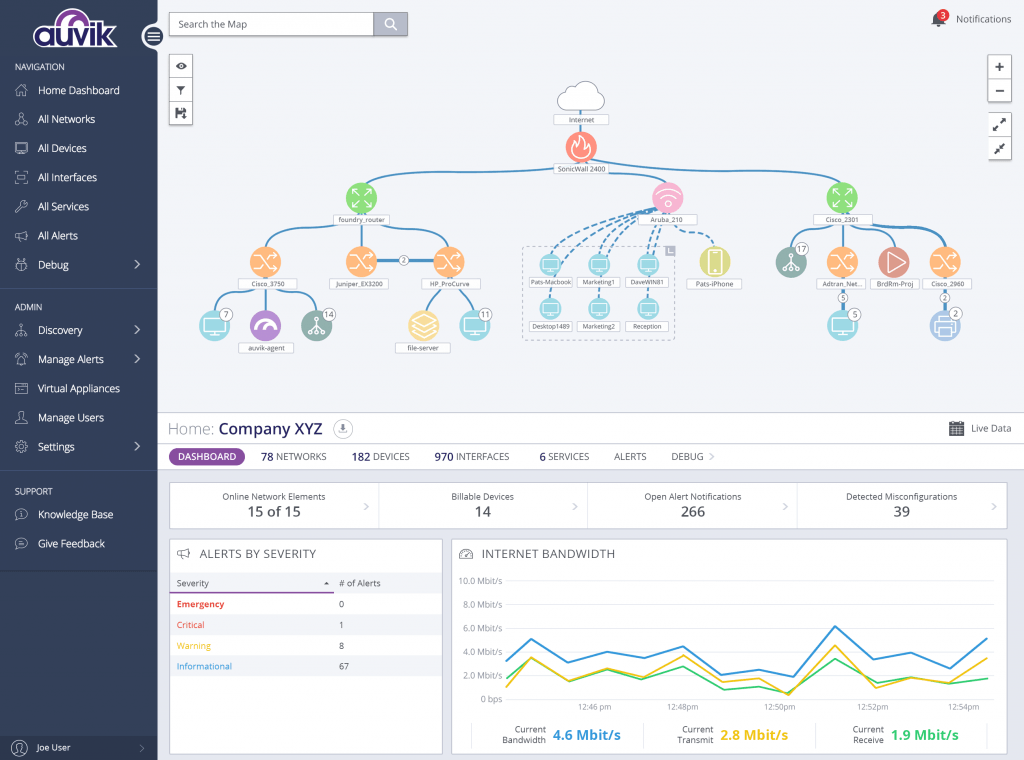Open Virtual Appliances
This screenshot has width=1024, height=760.
(78, 388)
